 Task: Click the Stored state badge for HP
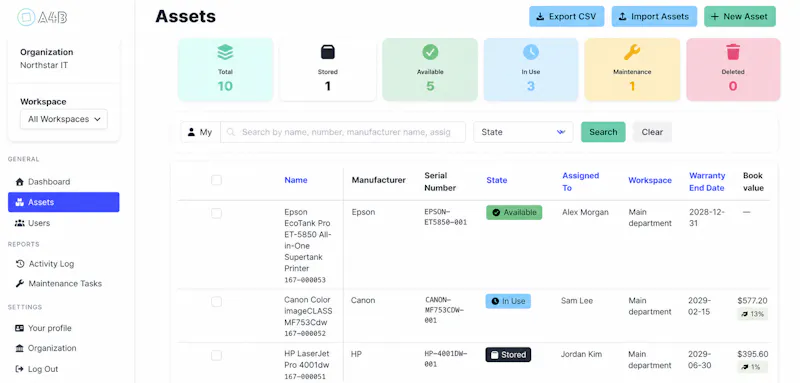(x=508, y=355)
